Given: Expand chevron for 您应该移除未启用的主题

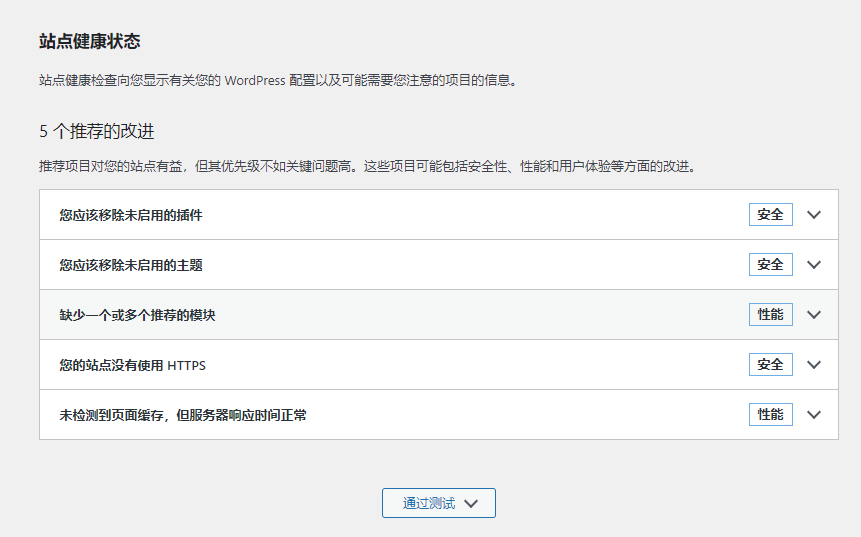Looking at the screenshot, I should [x=813, y=265].
